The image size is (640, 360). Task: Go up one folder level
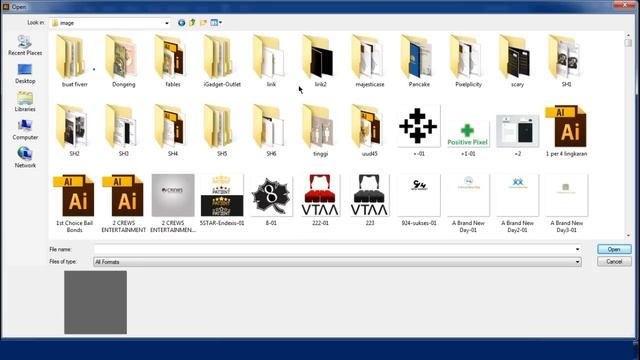coord(193,23)
